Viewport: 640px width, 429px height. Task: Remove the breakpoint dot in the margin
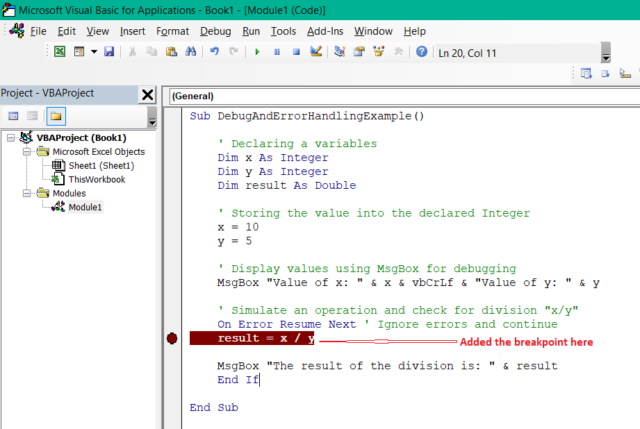[x=172, y=339]
